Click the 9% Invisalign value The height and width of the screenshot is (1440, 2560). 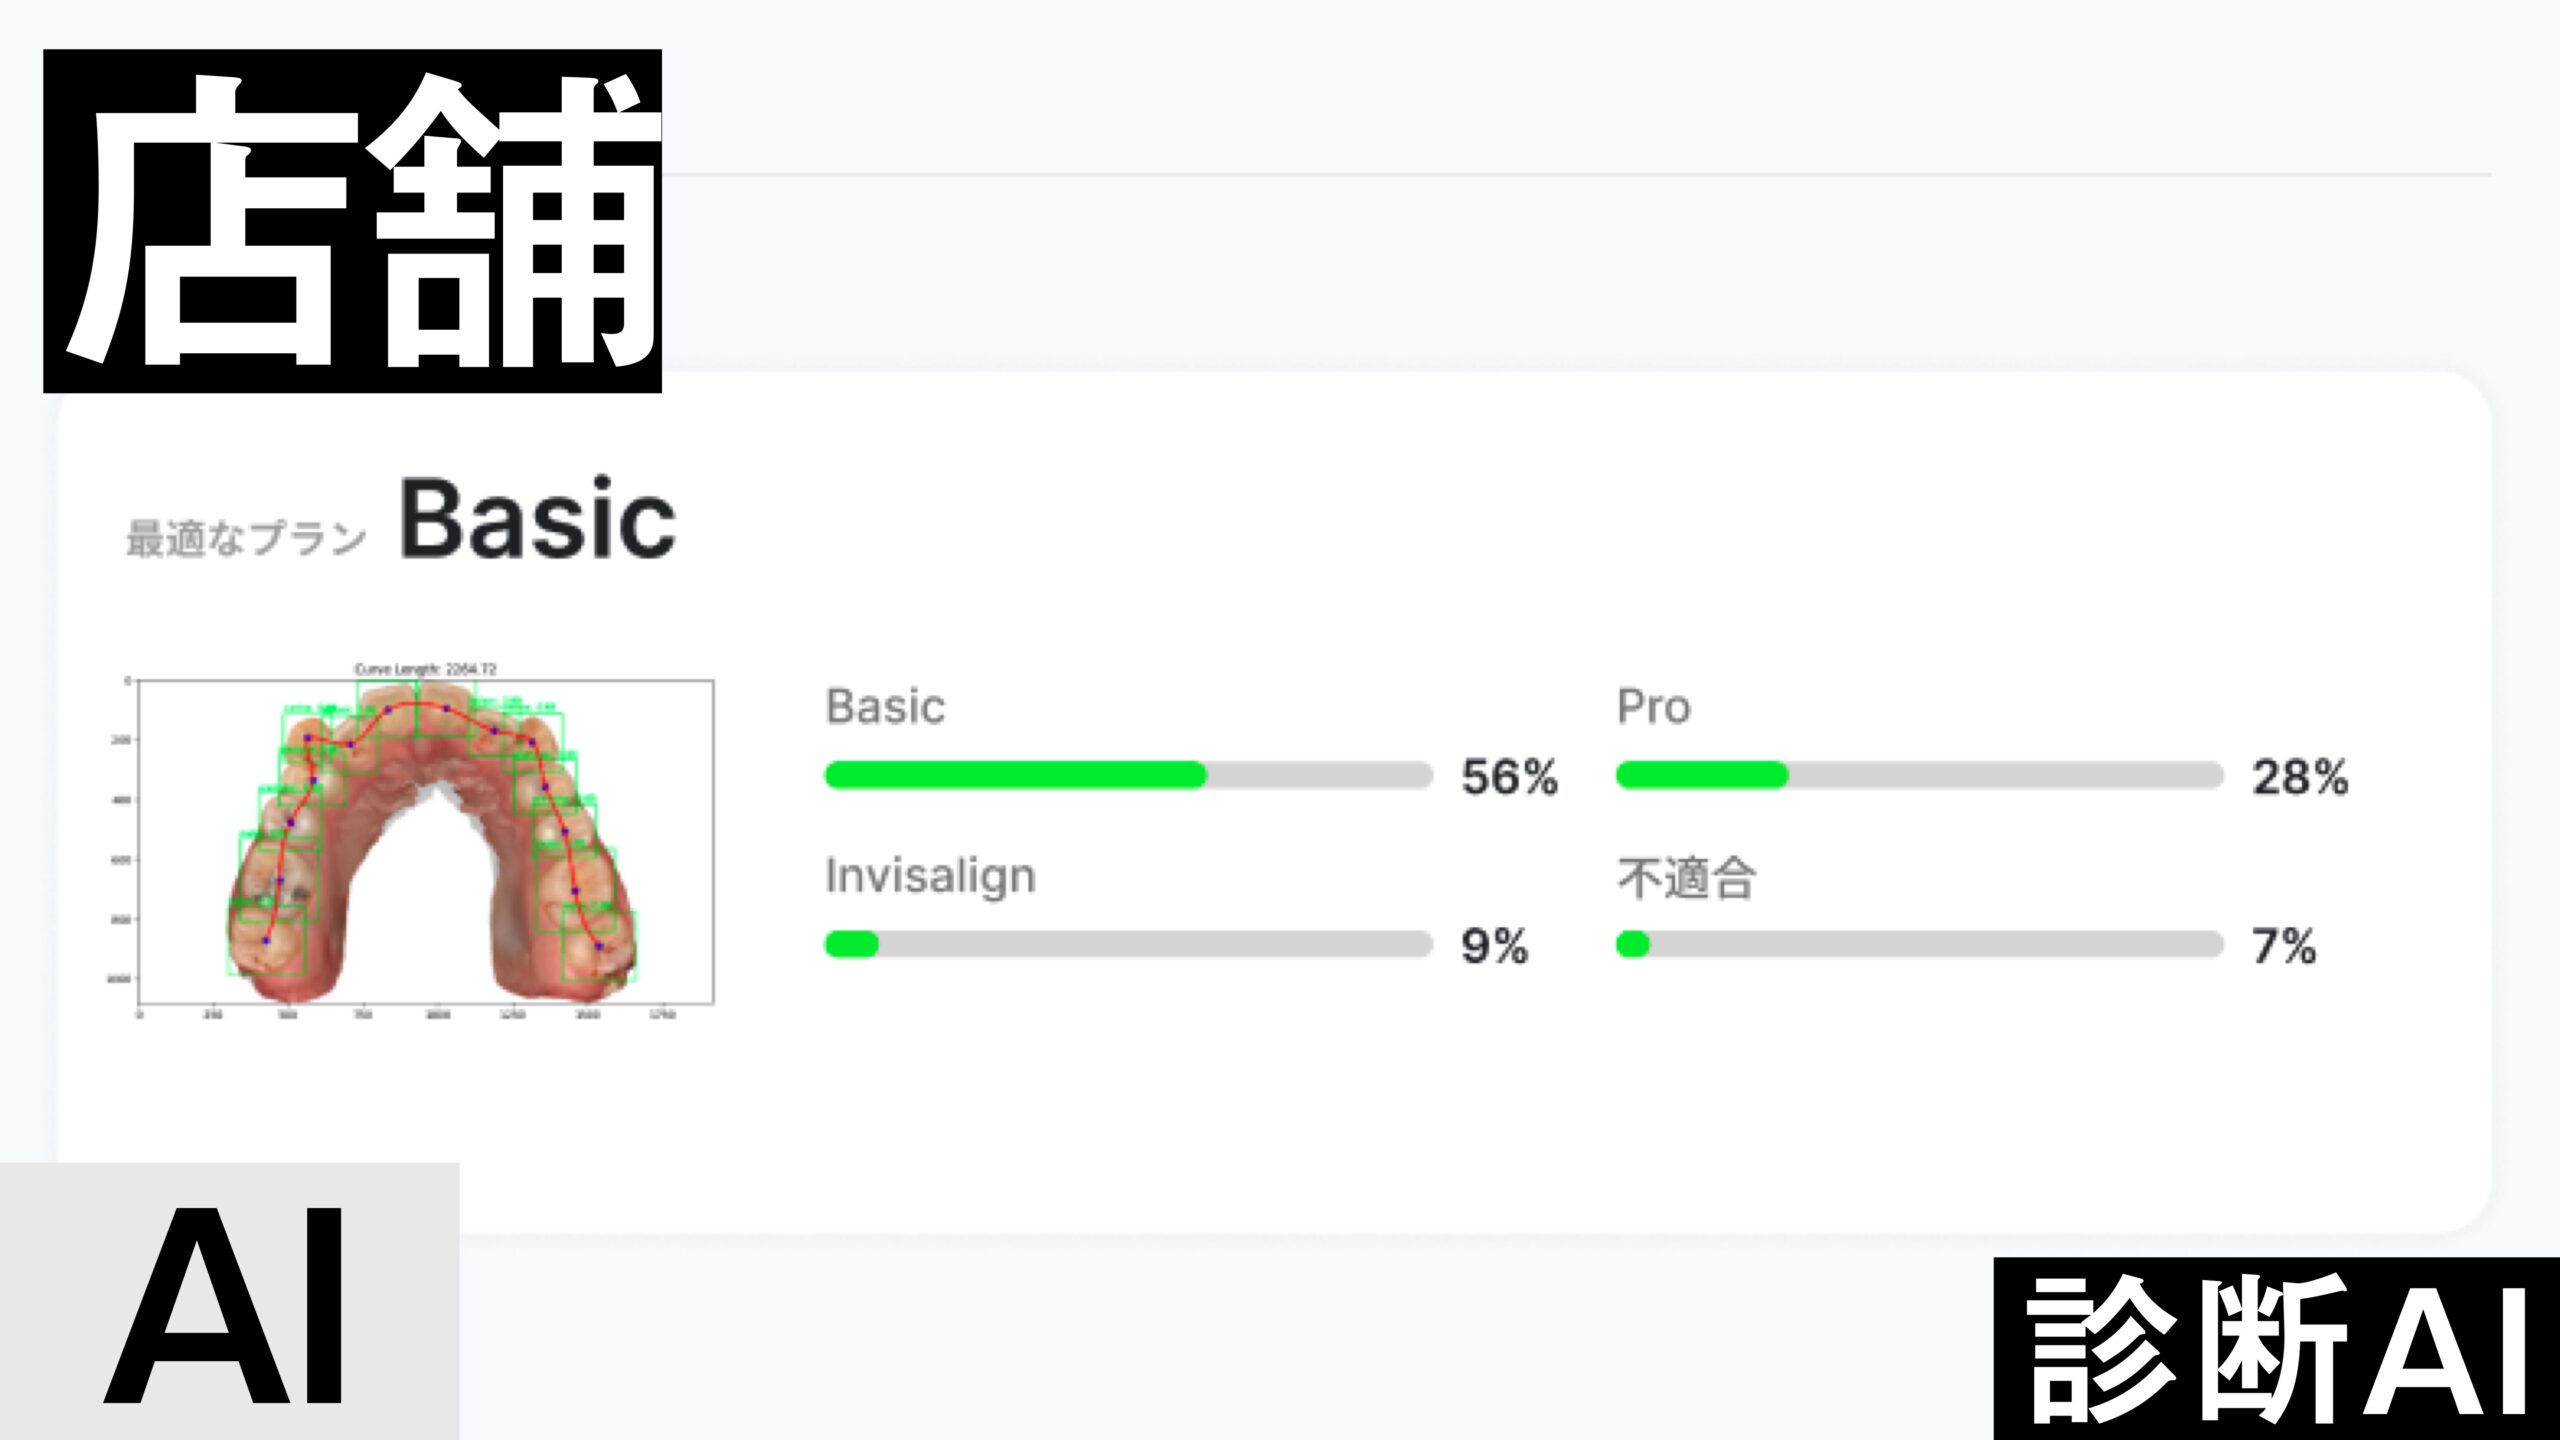pos(1494,946)
